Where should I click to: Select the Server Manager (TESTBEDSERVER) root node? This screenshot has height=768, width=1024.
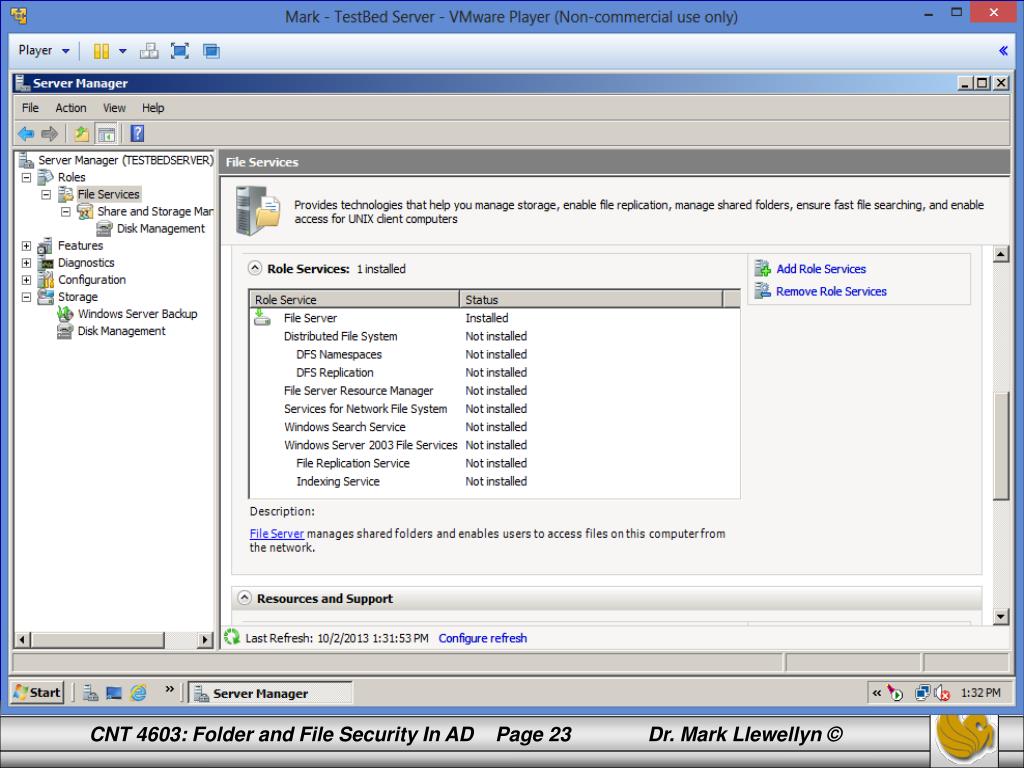coord(125,160)
